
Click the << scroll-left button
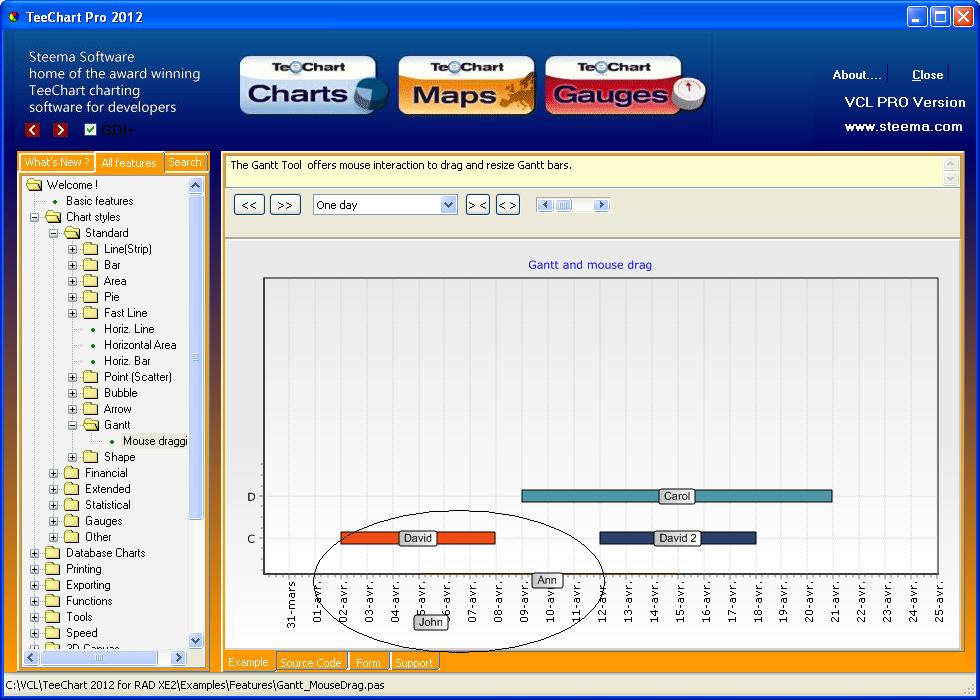click(249, 205)
